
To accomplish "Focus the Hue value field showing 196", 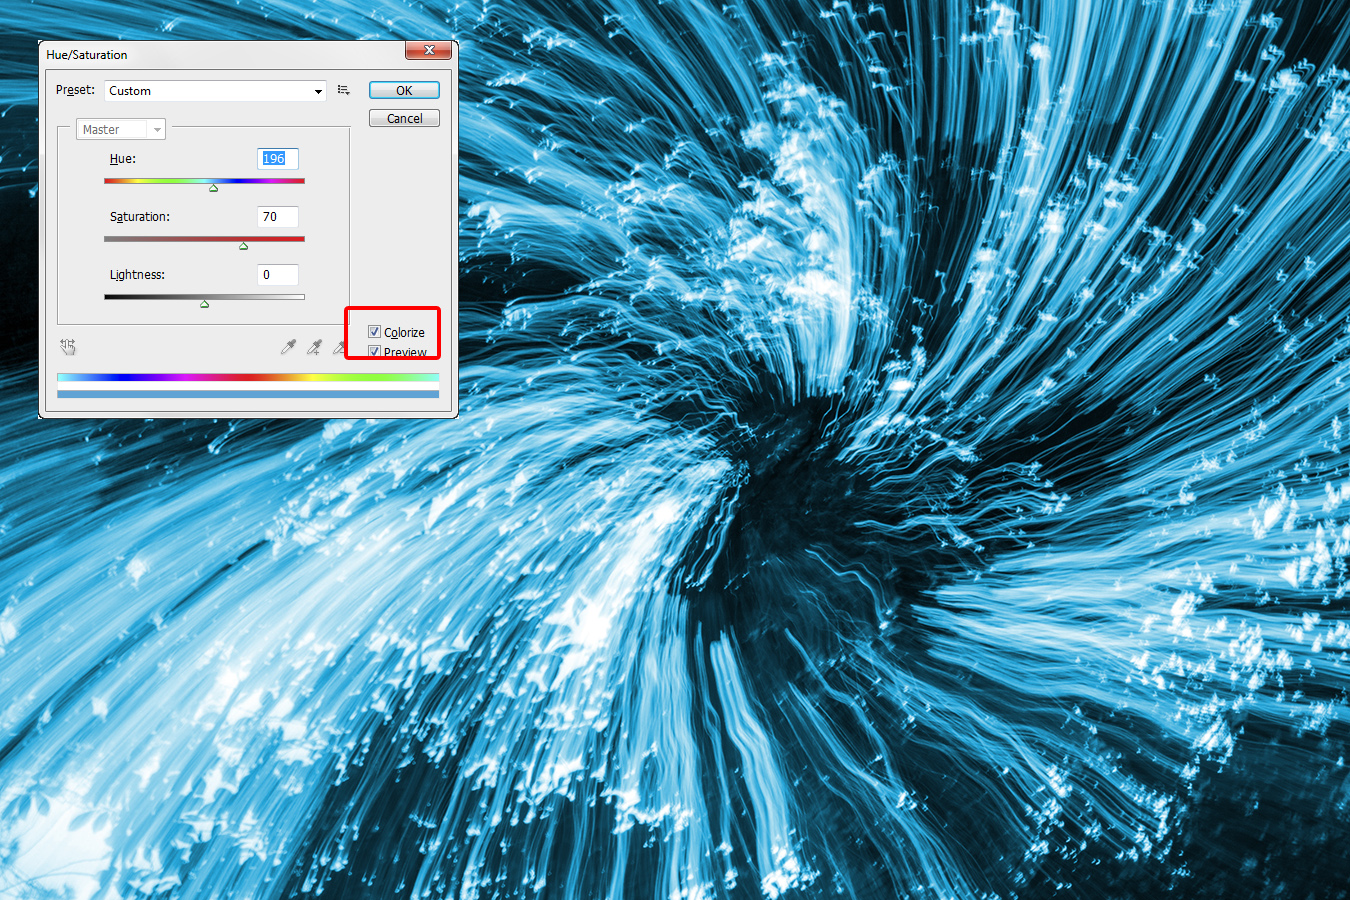I will click(x=278, y=159).
